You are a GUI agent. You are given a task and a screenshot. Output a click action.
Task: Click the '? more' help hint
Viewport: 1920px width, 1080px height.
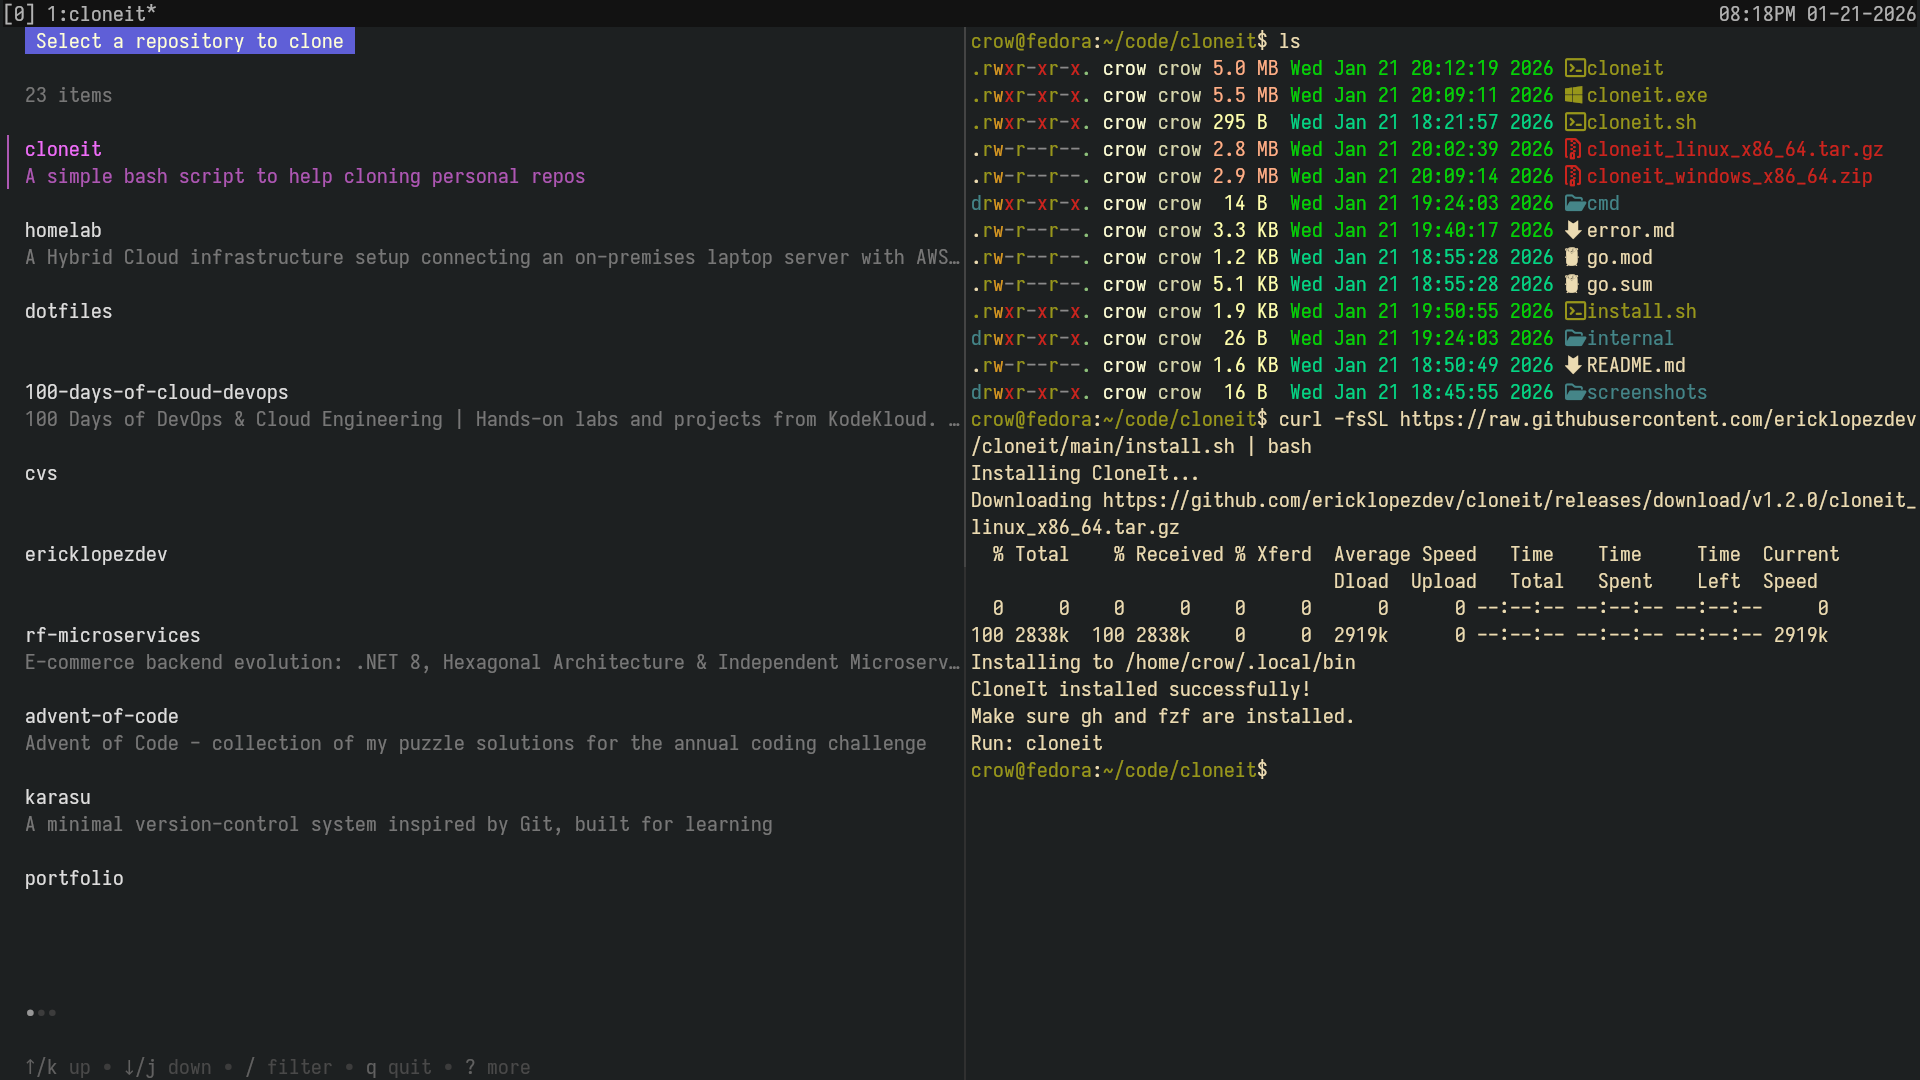497,1067
